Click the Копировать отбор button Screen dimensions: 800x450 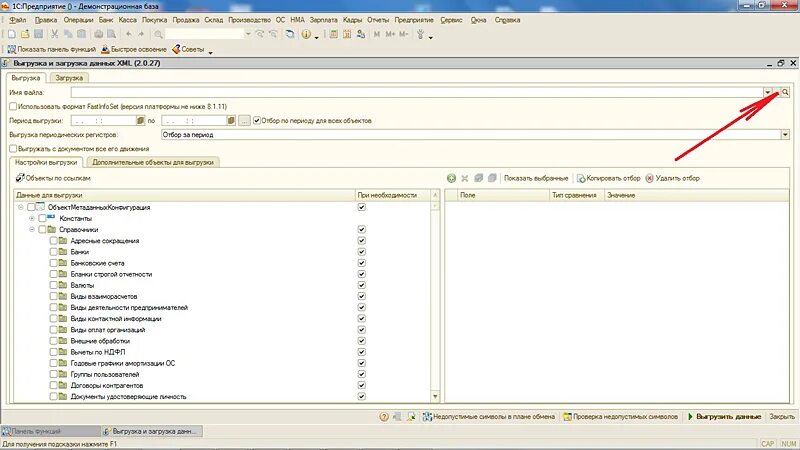coord(608,178)
